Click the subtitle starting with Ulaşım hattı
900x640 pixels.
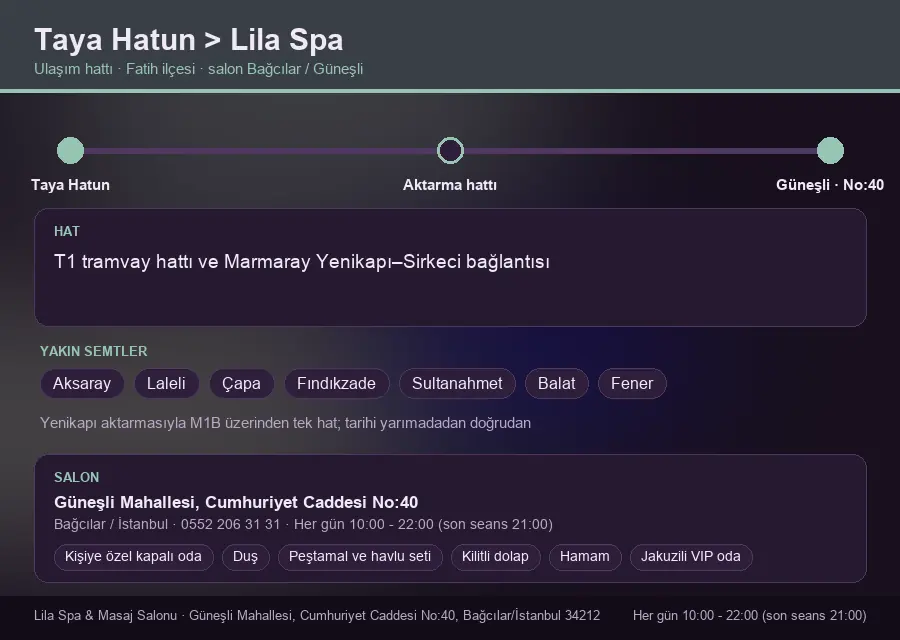199,69
